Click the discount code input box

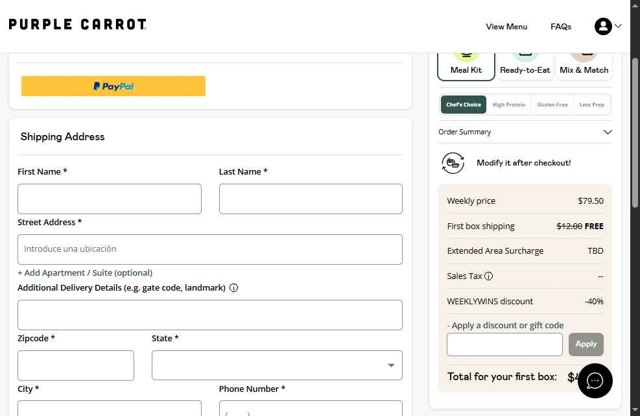[x=504, y=344]
